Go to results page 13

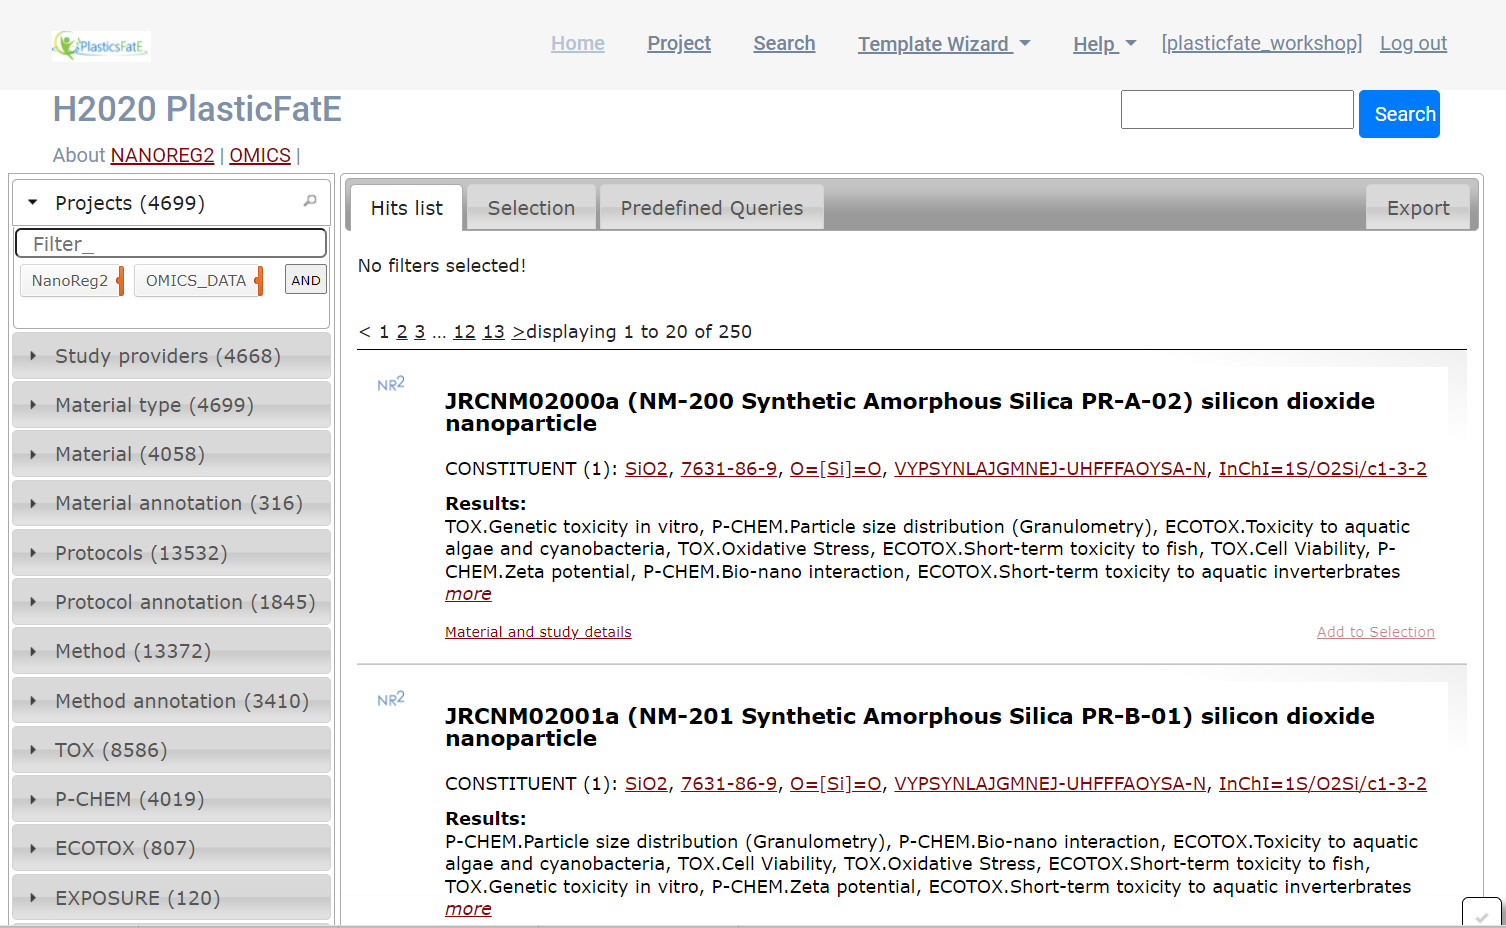click(494, 332)
